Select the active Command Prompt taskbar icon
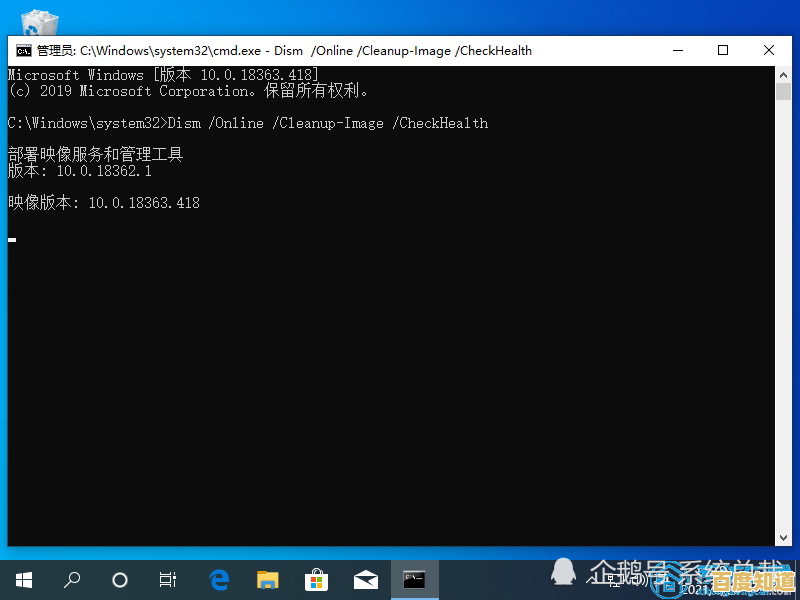 tap(414, 580)
